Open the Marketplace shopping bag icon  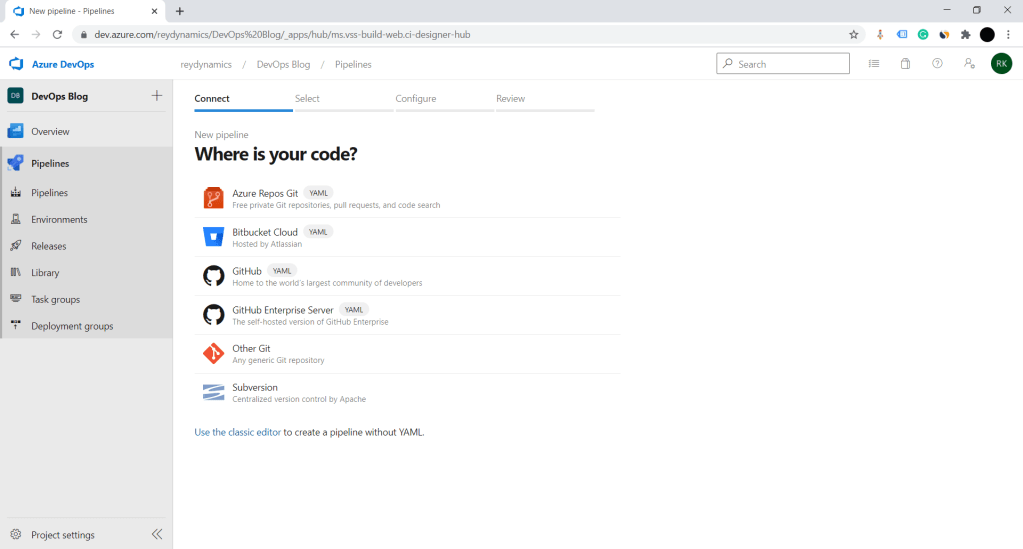coord(905,64)
